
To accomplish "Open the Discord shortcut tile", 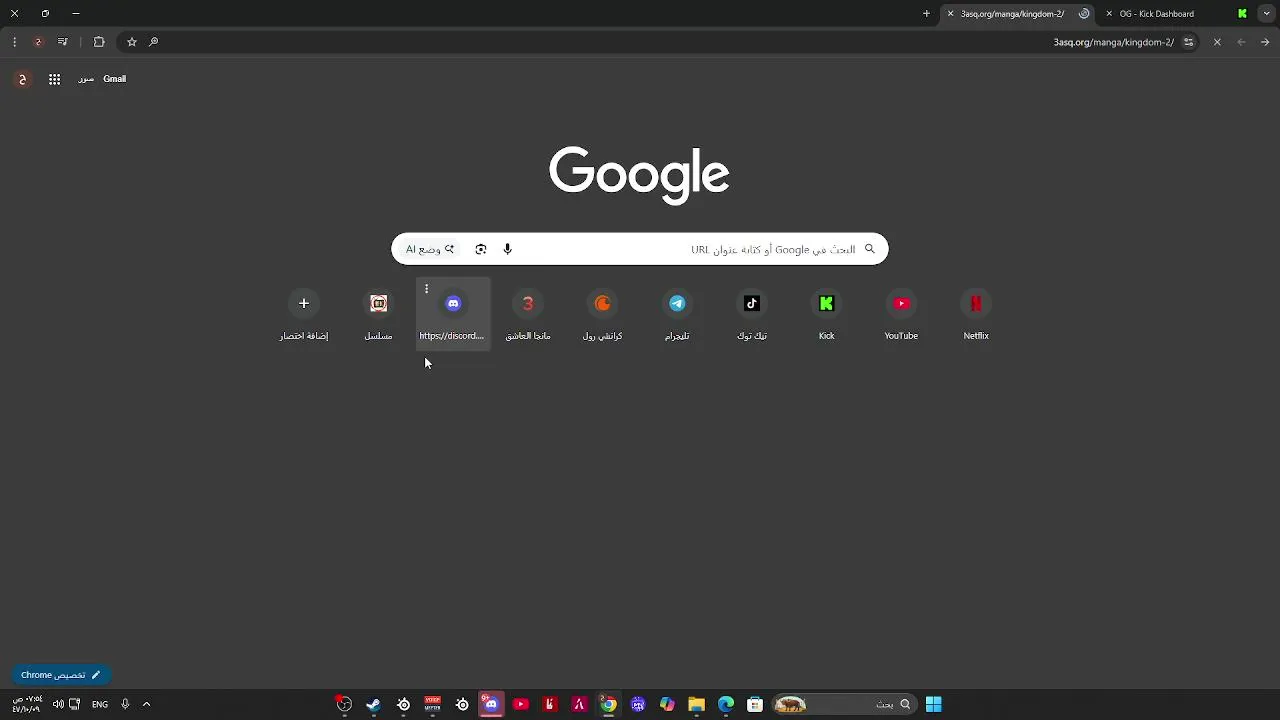I will [453, 314].
